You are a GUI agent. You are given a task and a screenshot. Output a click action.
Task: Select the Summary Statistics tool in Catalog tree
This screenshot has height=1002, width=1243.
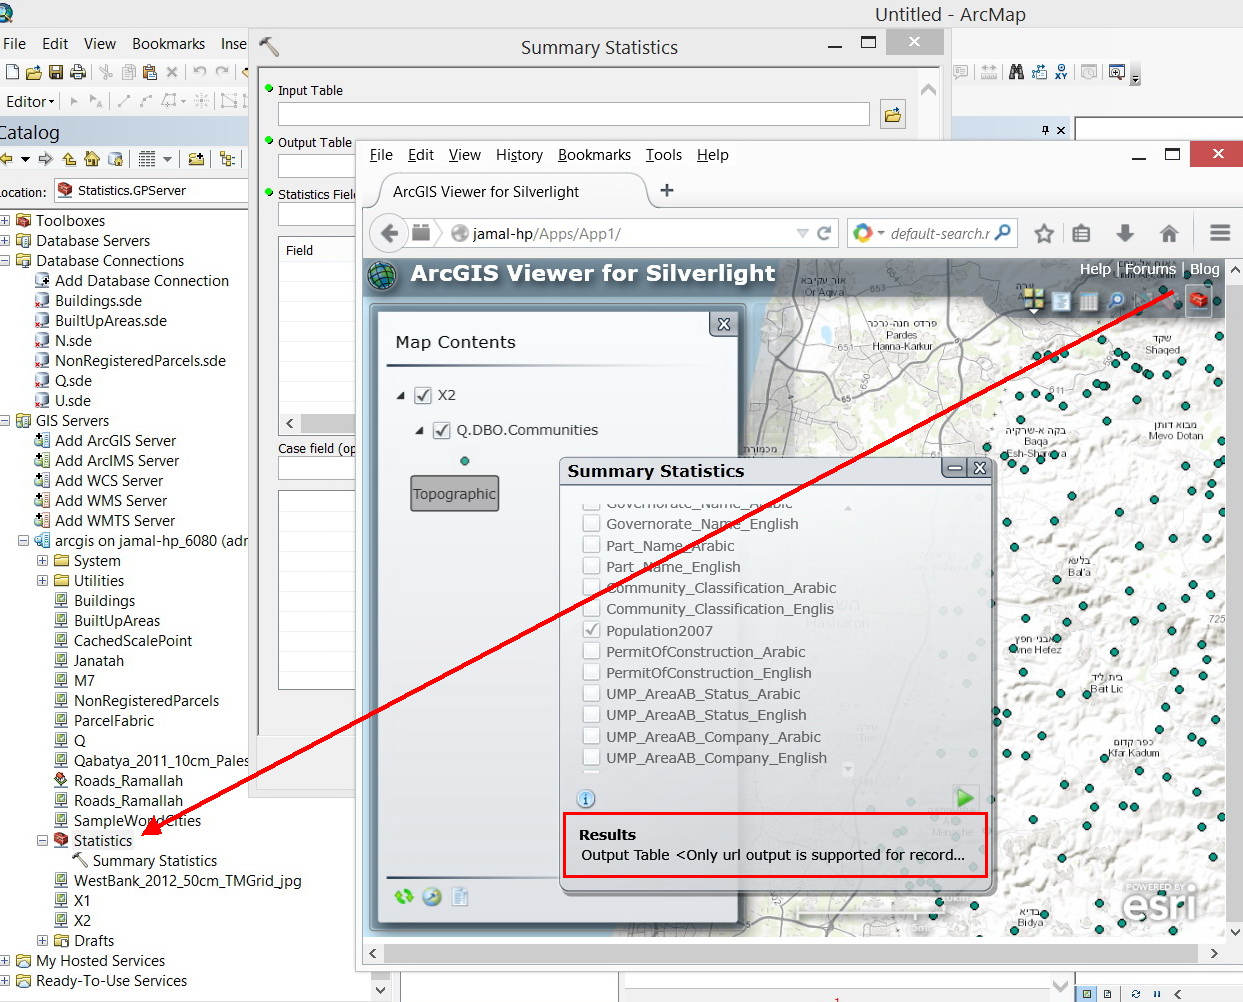coord(154,861)
